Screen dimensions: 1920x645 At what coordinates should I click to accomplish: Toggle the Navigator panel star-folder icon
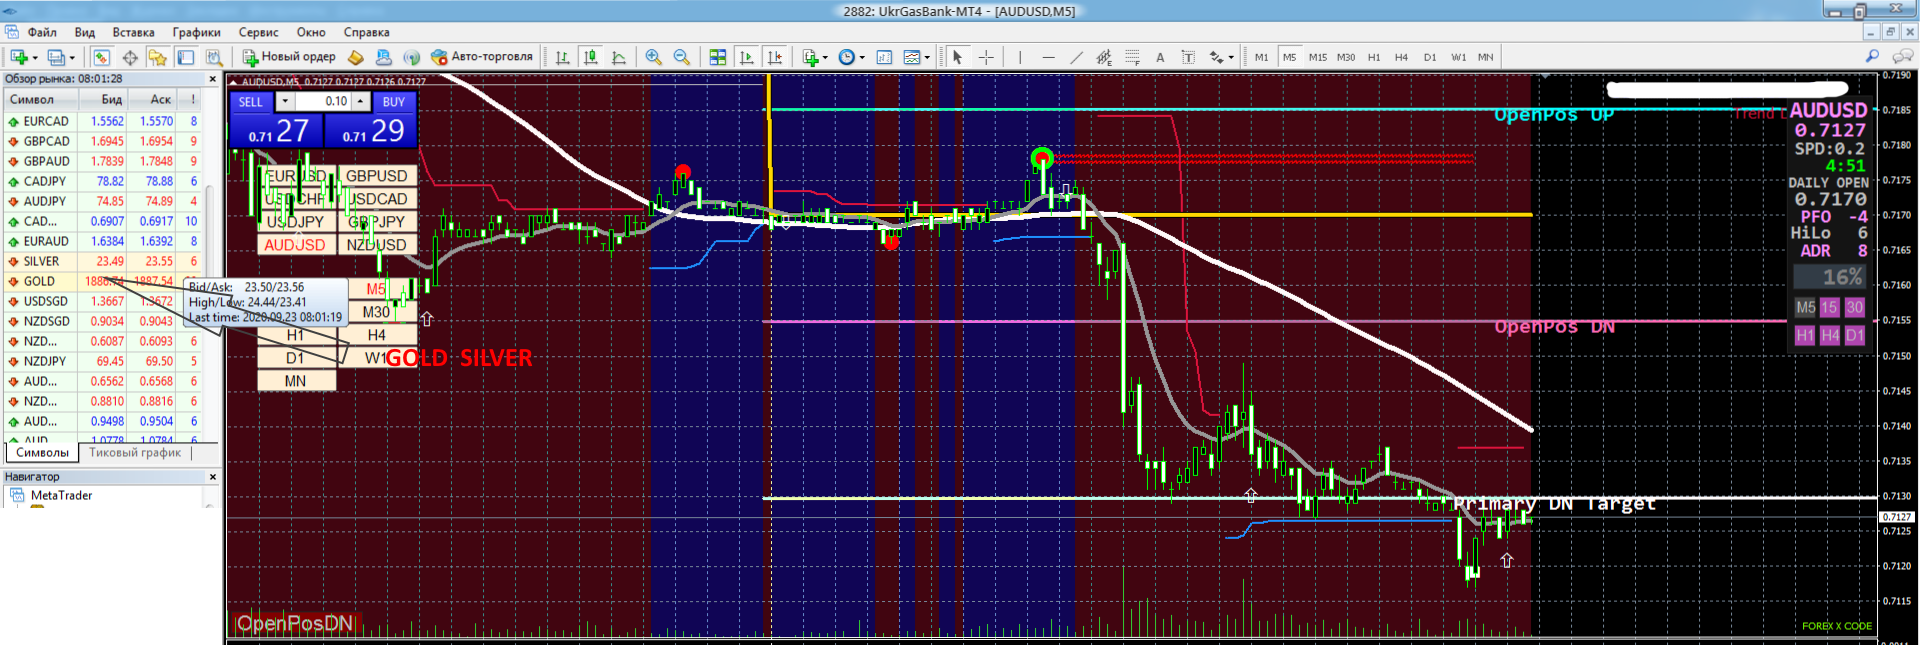pos(157,57)
